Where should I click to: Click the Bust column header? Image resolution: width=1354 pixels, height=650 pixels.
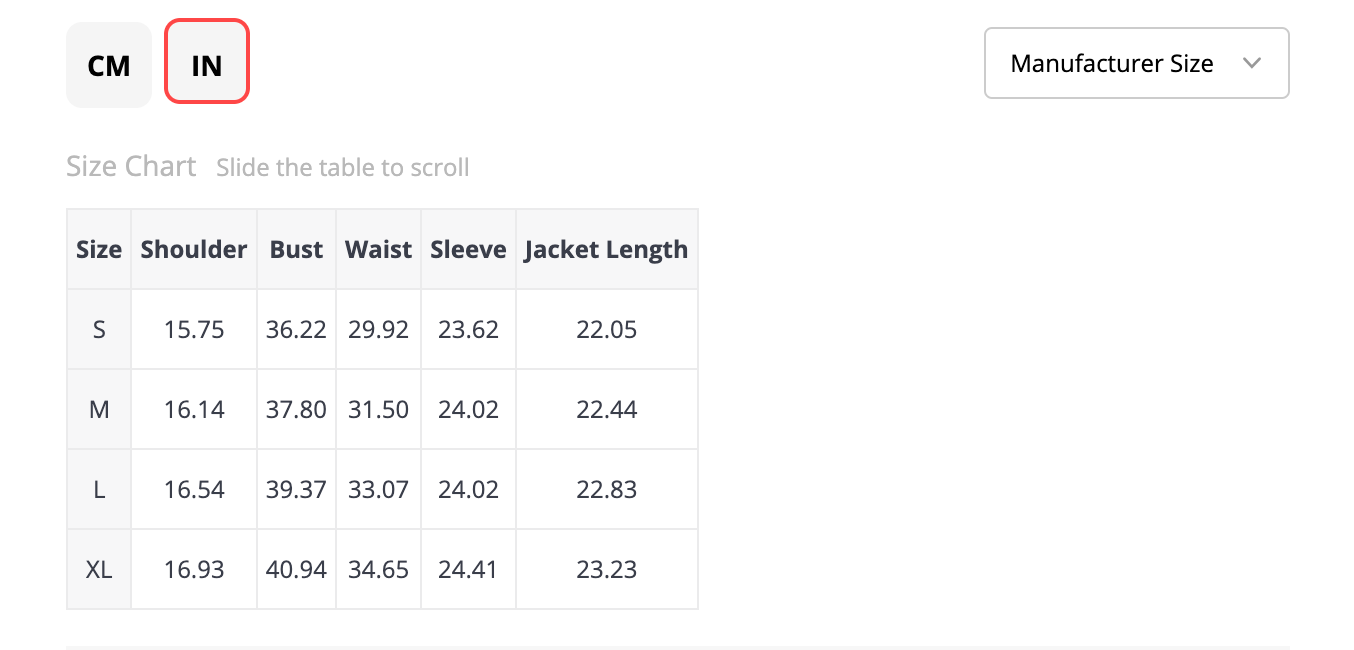tap(297, 249)
